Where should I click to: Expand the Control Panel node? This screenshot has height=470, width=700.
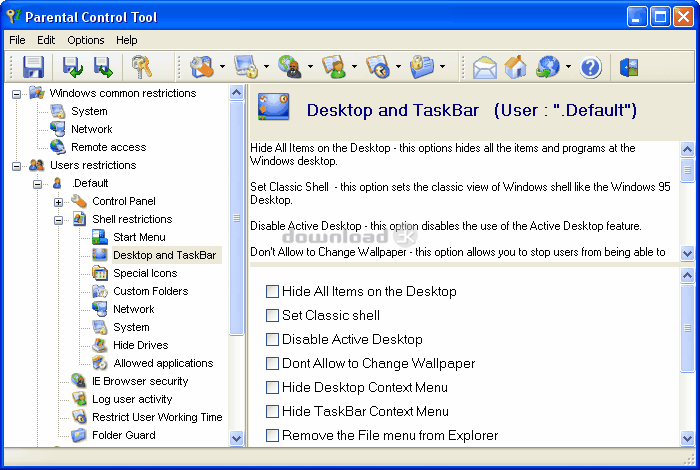click(x=58, y=202)
